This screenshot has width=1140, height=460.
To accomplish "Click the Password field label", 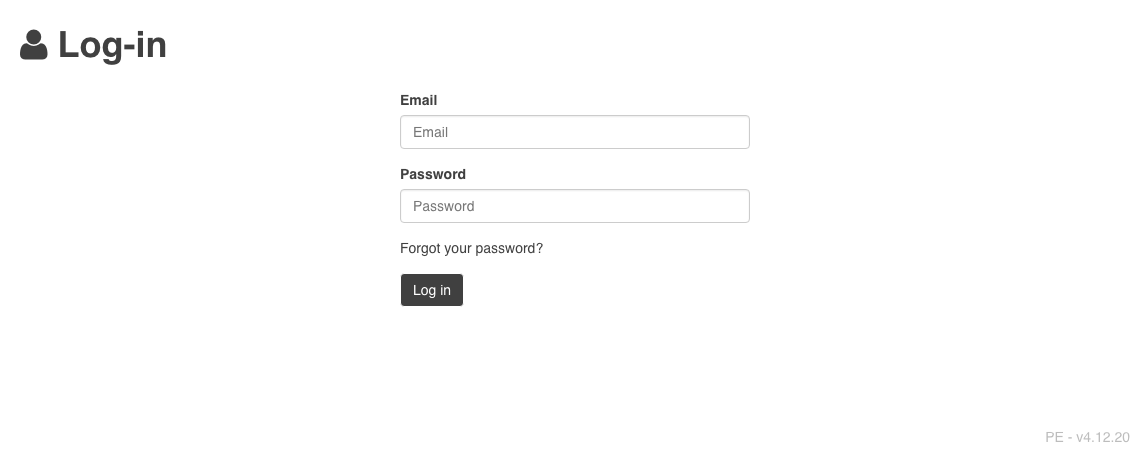I will pyautogui.click(x=433, y=174).
